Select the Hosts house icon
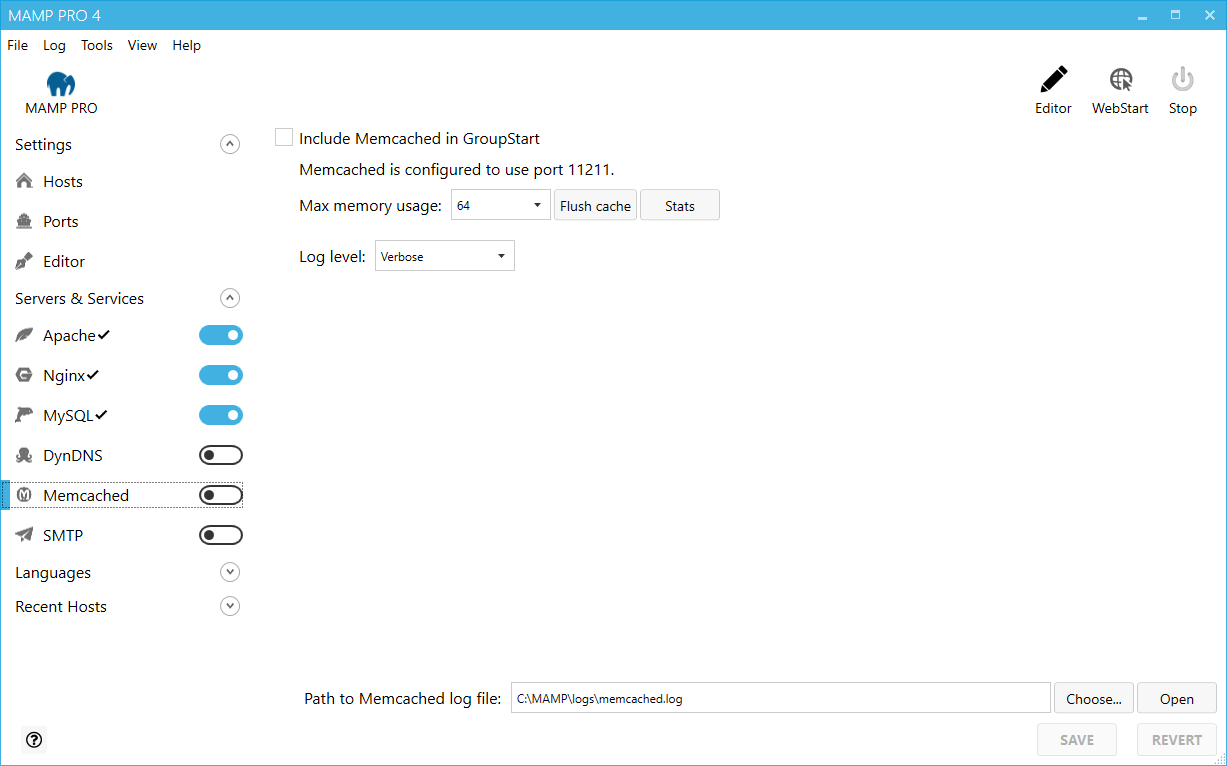The image size is (1227, 766). click(25, 181)
